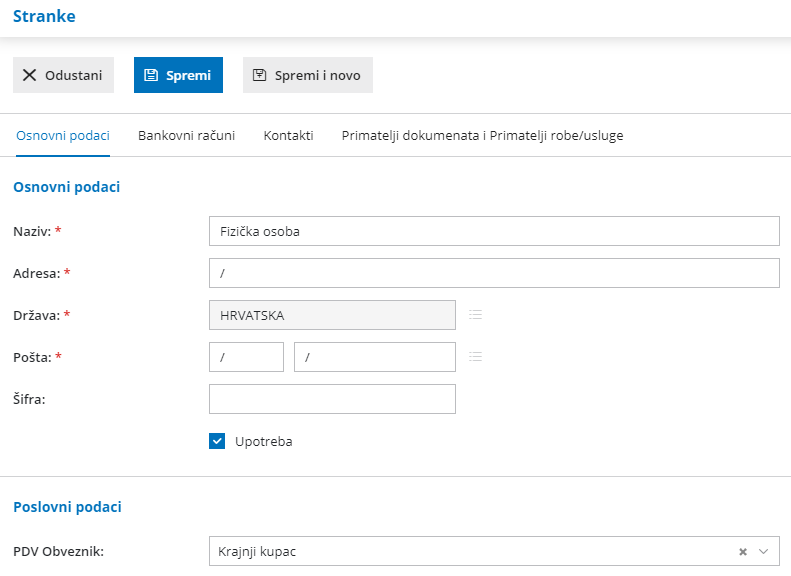Click the postal code number field

coord(246,357)
